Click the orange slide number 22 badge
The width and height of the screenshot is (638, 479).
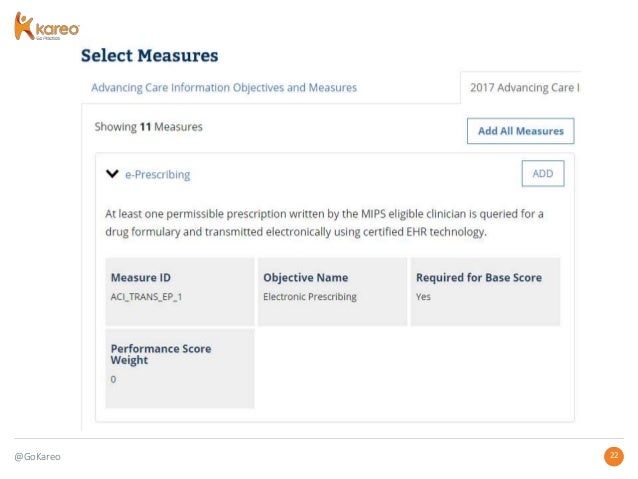tap(614, 457)
